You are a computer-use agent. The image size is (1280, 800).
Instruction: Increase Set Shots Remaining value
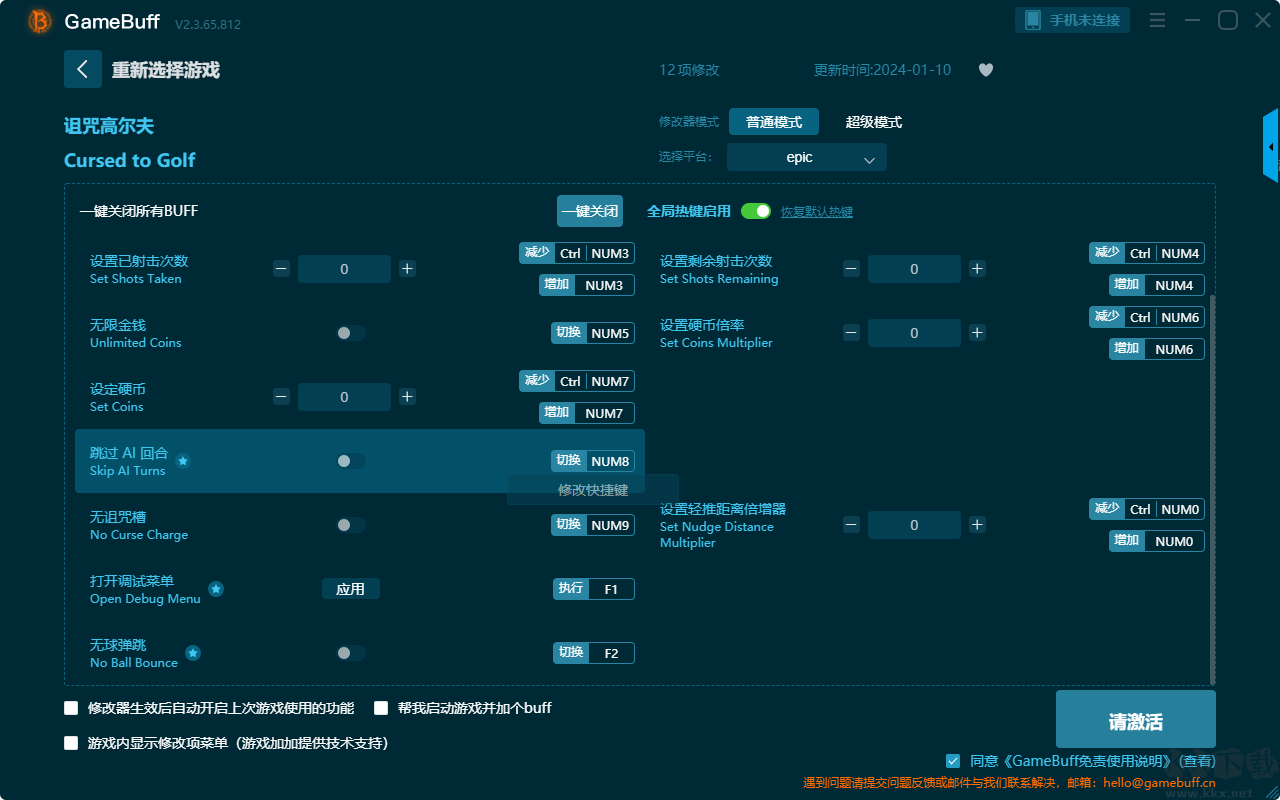coord(977,269)
